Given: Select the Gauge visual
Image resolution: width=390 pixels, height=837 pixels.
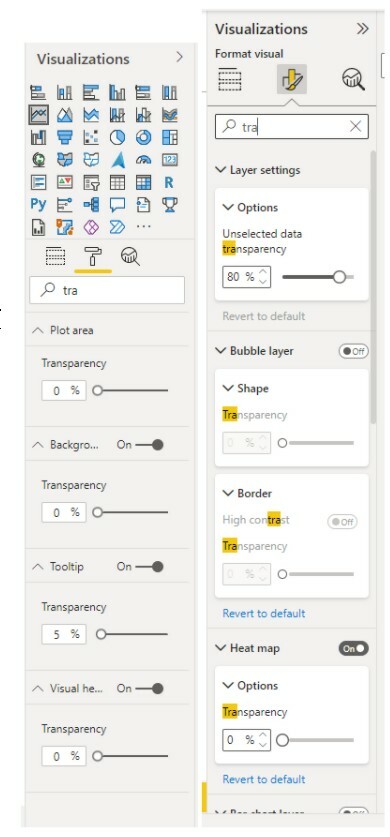Looking at the screenshot, I should coord(144,160).
